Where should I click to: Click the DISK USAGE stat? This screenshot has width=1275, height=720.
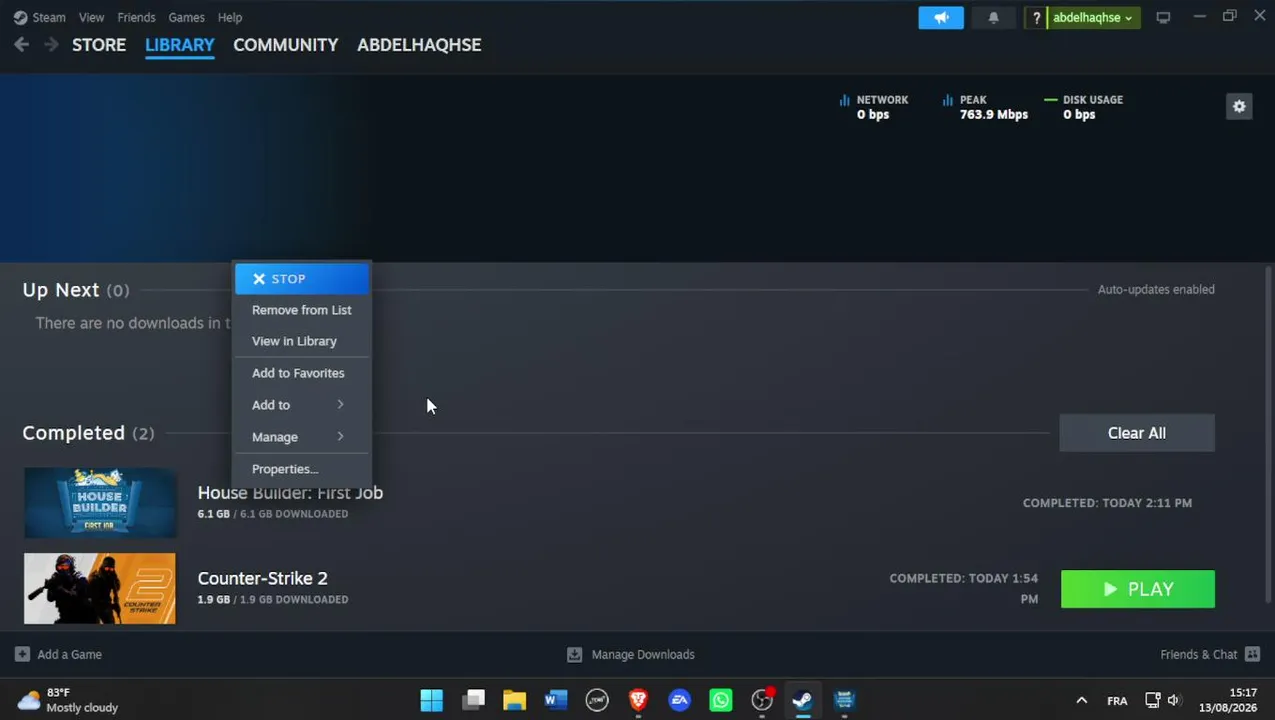coord(1083,107)
